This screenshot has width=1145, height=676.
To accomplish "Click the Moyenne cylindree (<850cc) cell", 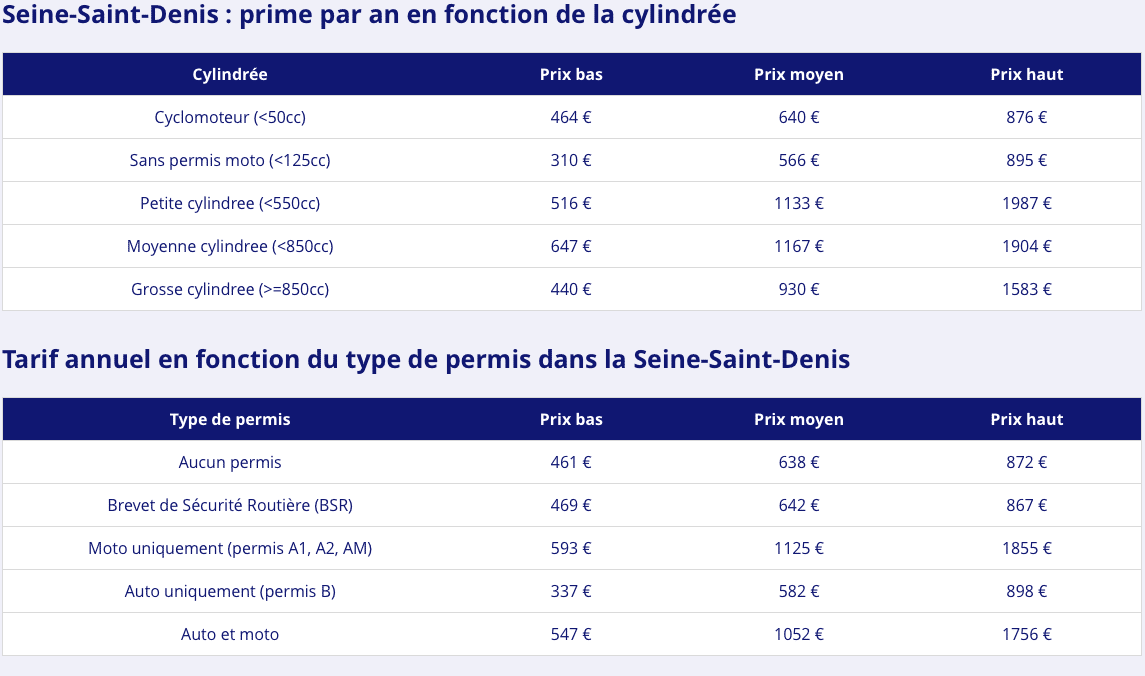I will click(x=229, y=247).
